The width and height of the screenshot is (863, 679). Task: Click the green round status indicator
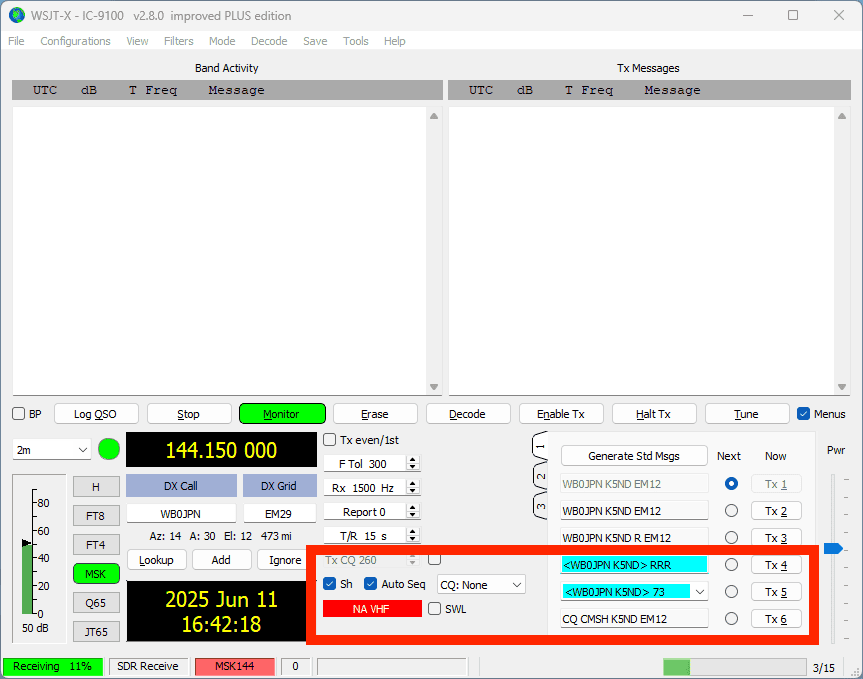coord(109,450)
